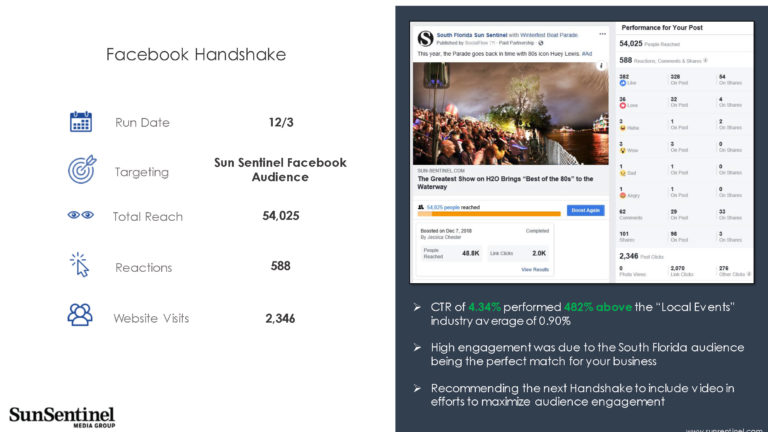Click the Haha reaction emoji icon
Viewport: 768px width, 432px height.
pos(623,128)
